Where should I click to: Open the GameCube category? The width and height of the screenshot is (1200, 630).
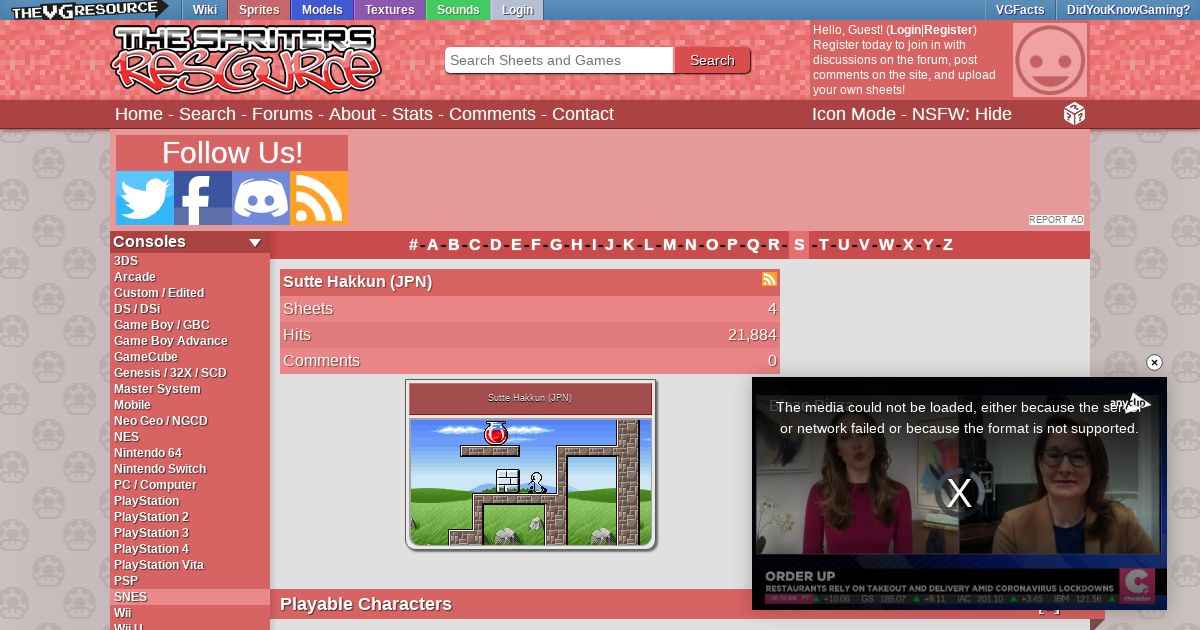pos(190,357)
